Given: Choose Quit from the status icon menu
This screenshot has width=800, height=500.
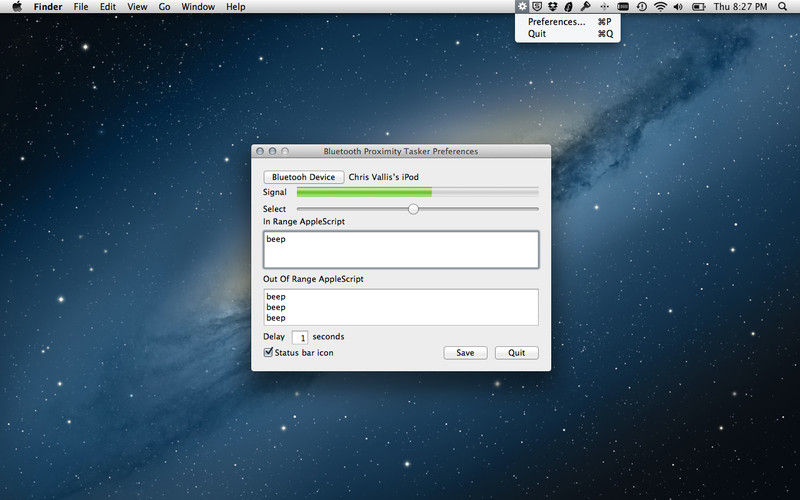Looking at the screenshot, I should (x=568, y=34).
